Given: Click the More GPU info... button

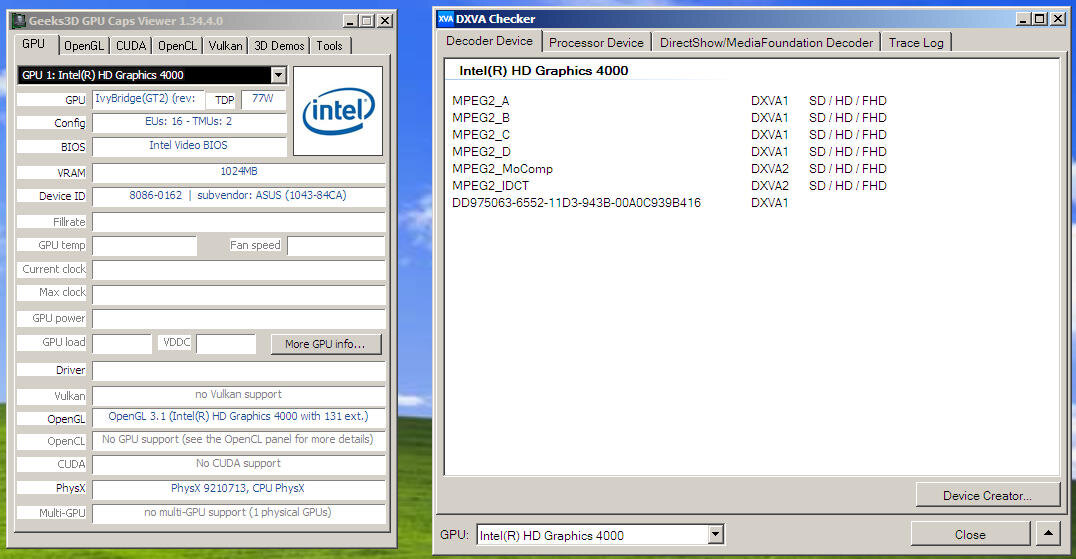Looking at the screenshot, I should (x=325, y=344).
